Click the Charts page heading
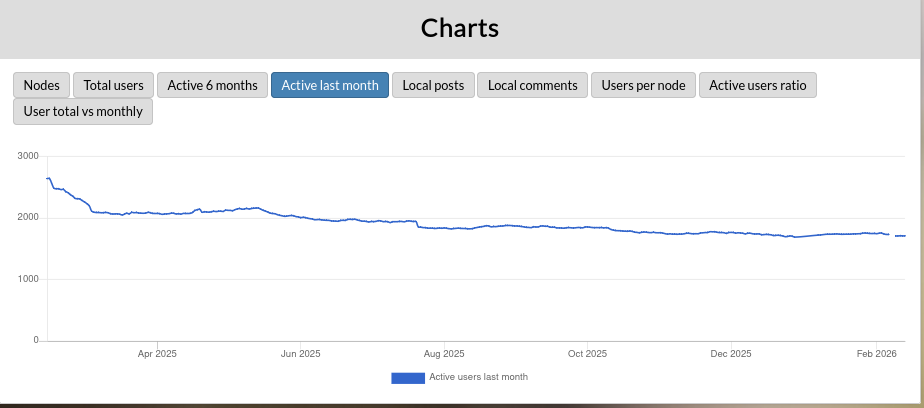The image size is (924, 408). point(460,28)
